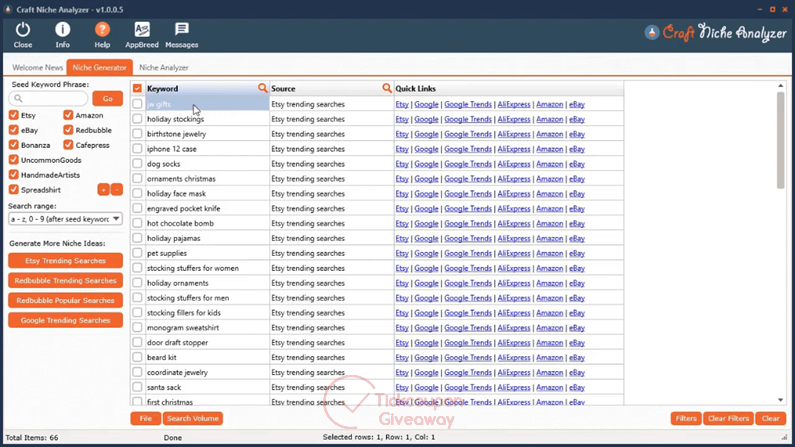Toggle the UncommonGoods checkbox
This screenshot has height=447, width=795.
(x=14, y=160)
